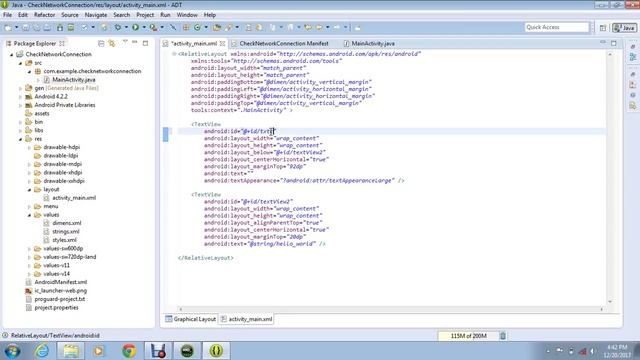640x360 pixels.
Task: Click the editor vertical scrollbar
Action: [x=610, y=178]
